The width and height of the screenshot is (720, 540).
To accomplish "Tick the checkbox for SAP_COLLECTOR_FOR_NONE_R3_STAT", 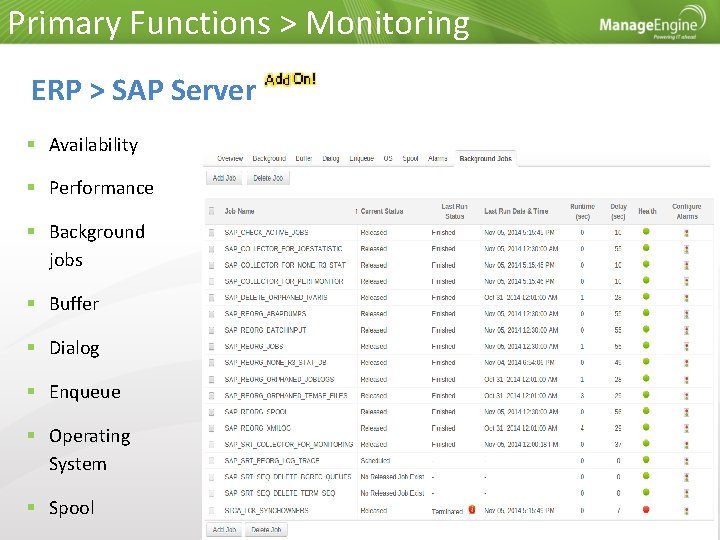I will click(212, 265).
